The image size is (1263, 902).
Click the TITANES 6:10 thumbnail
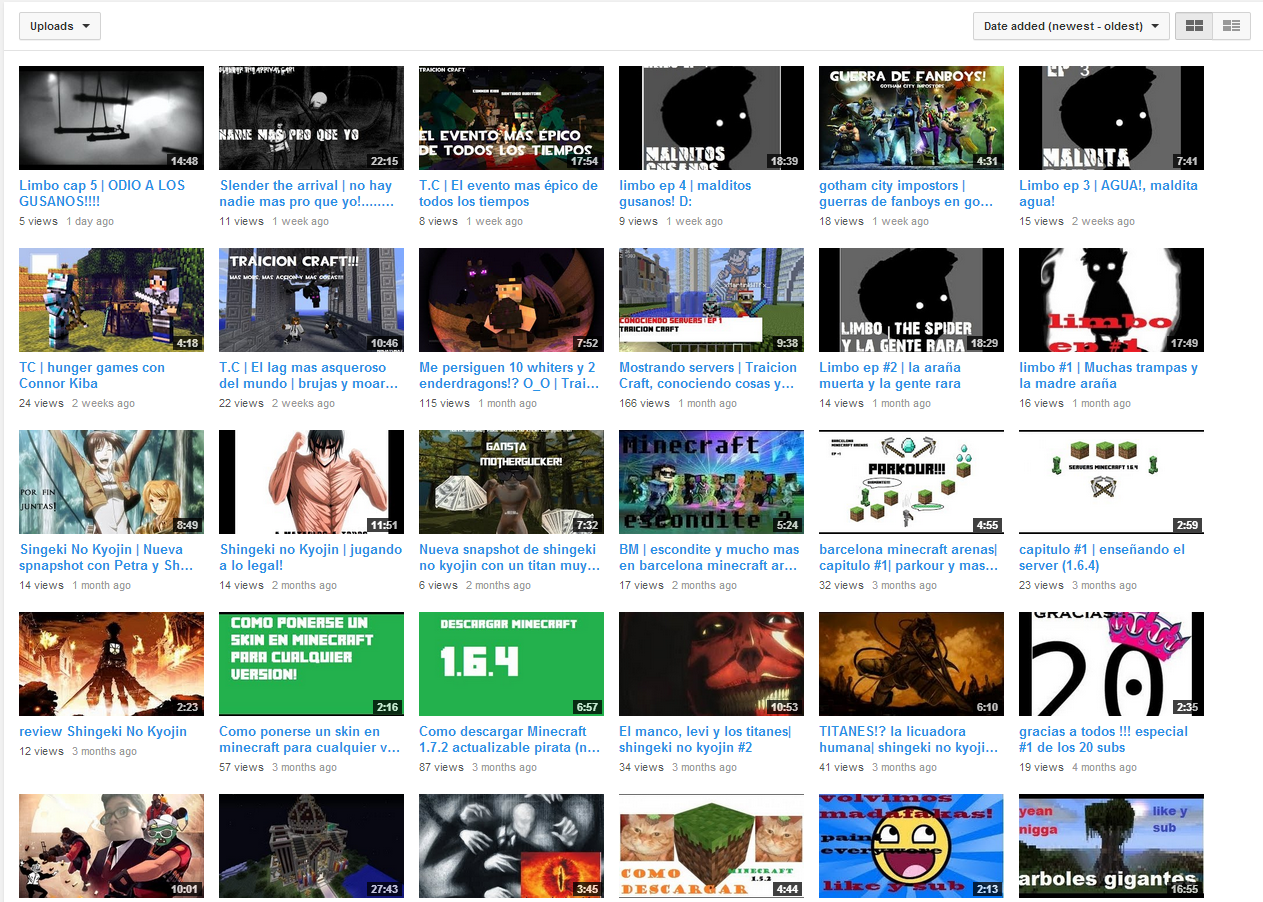pos(911,664)
